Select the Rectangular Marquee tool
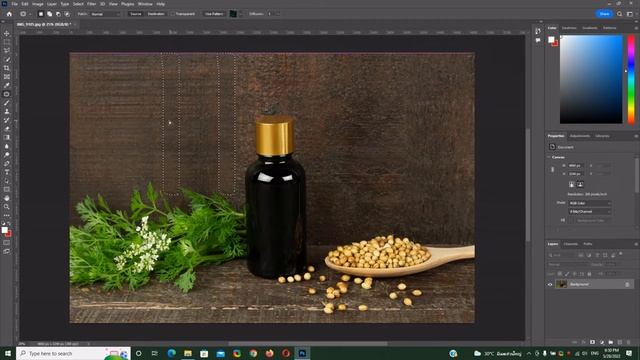 point(7,42)
